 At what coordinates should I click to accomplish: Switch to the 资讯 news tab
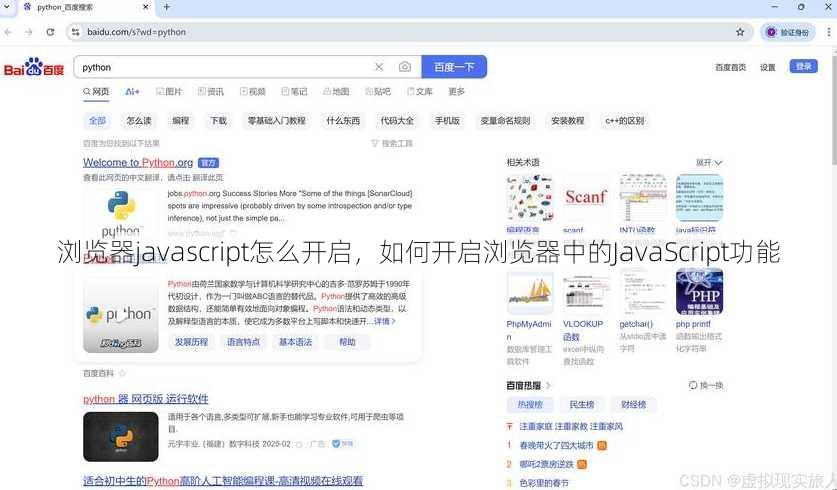point(211,92)
